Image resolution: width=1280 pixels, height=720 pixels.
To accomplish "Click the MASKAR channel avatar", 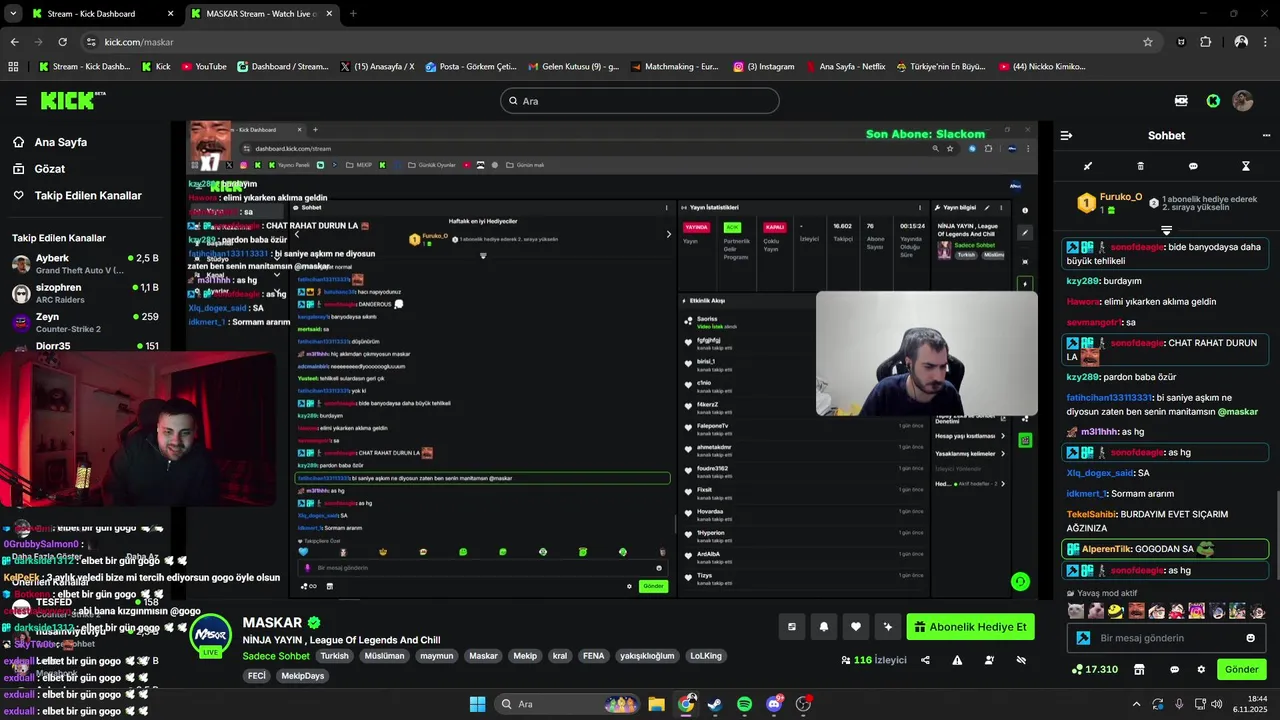I will pos(210,636).
